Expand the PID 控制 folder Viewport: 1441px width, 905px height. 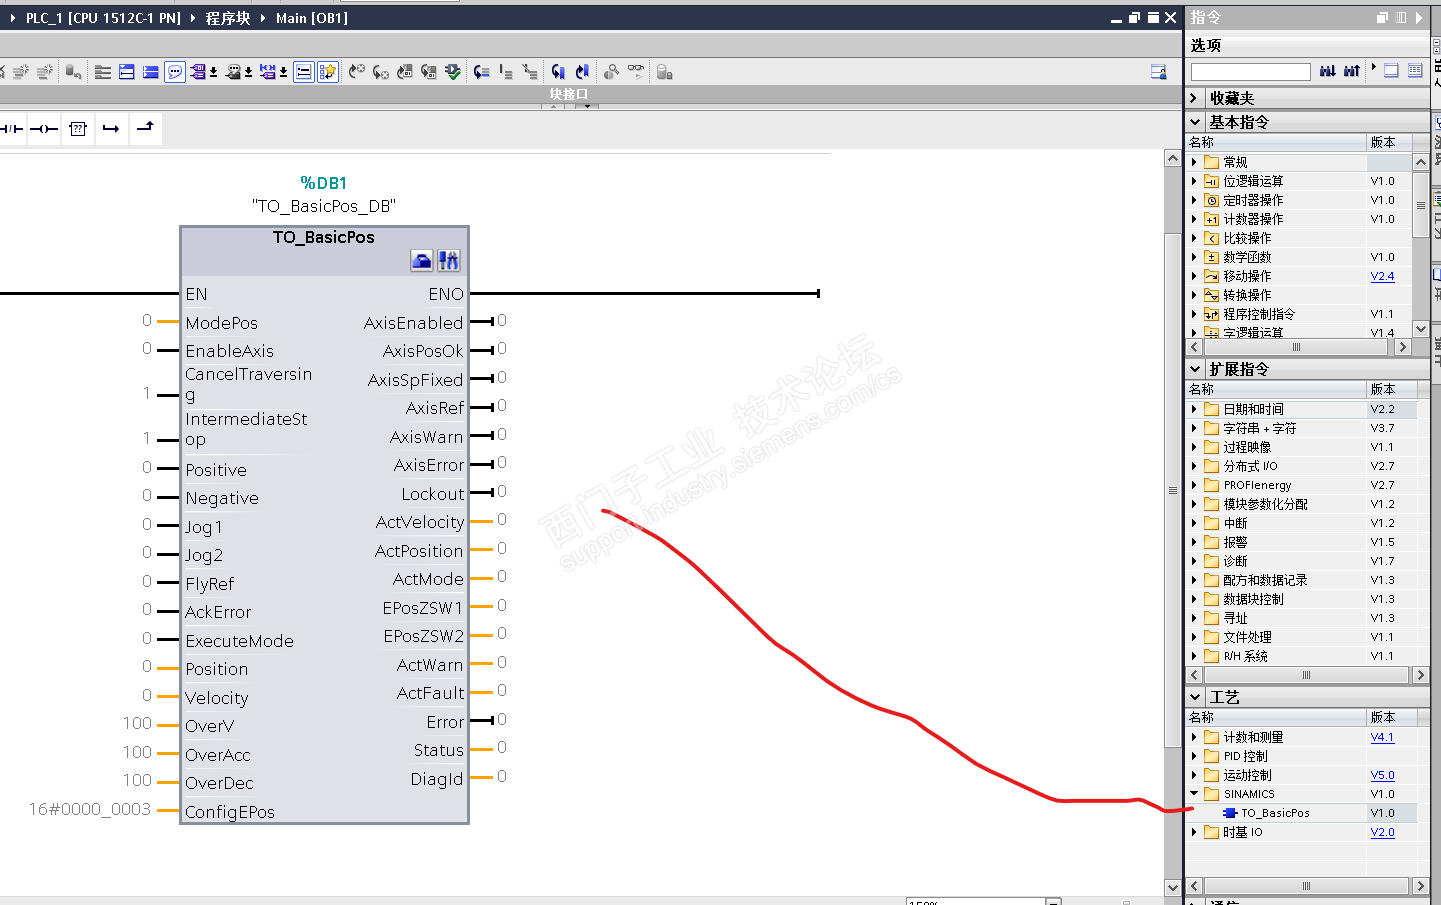(x=1194, y=756)
